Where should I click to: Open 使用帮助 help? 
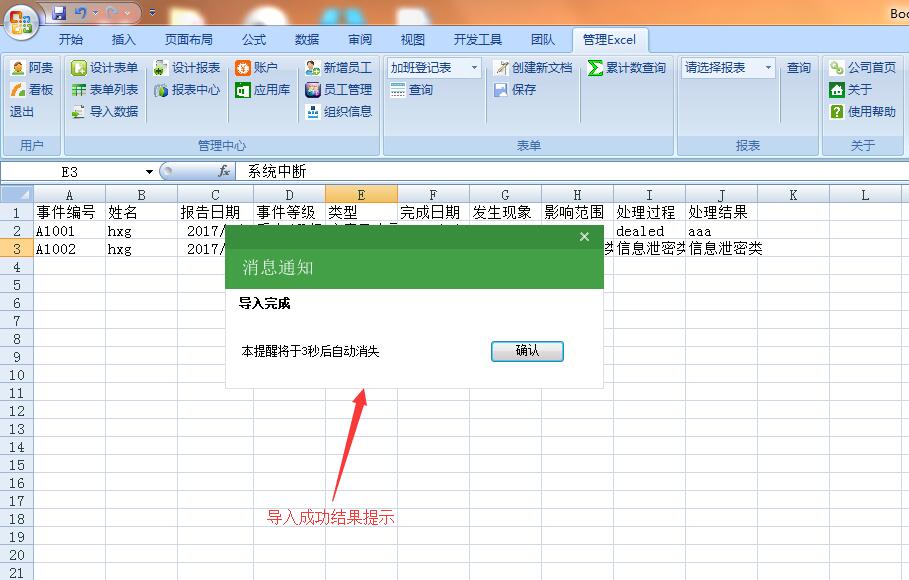(x=863, y=111)
